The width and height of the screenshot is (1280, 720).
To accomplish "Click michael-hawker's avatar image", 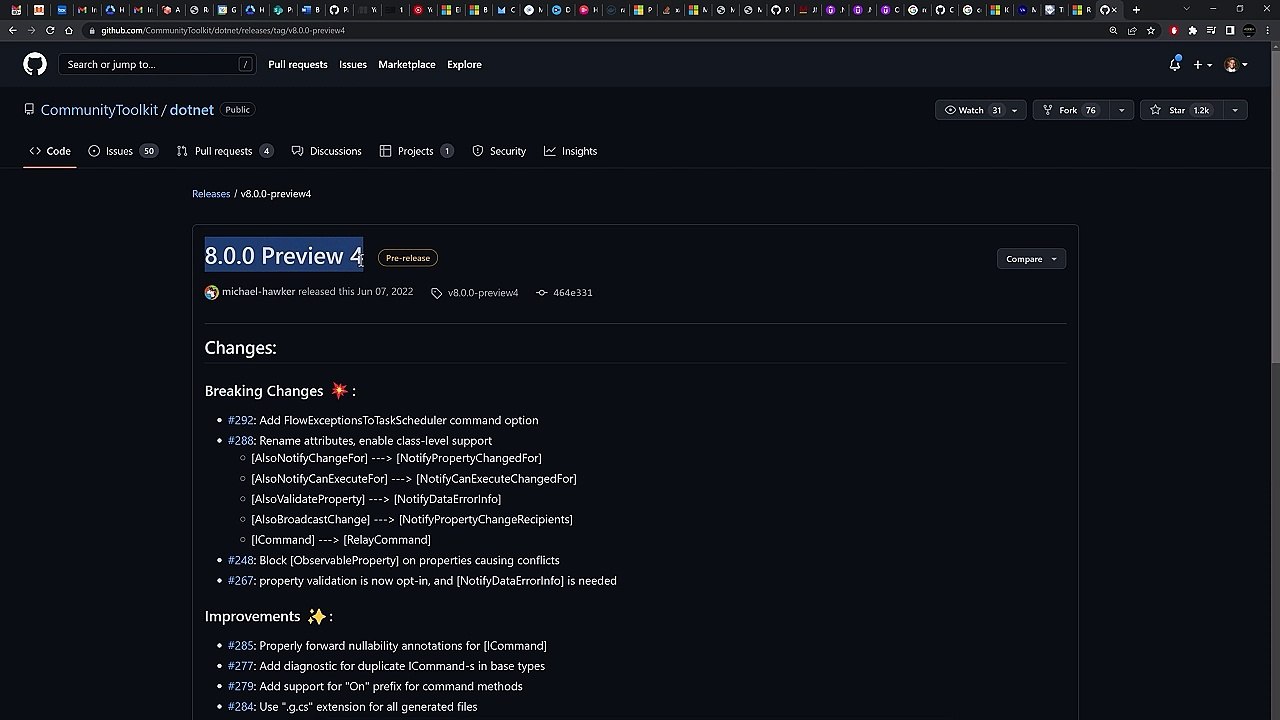I will tap(211, 292).
